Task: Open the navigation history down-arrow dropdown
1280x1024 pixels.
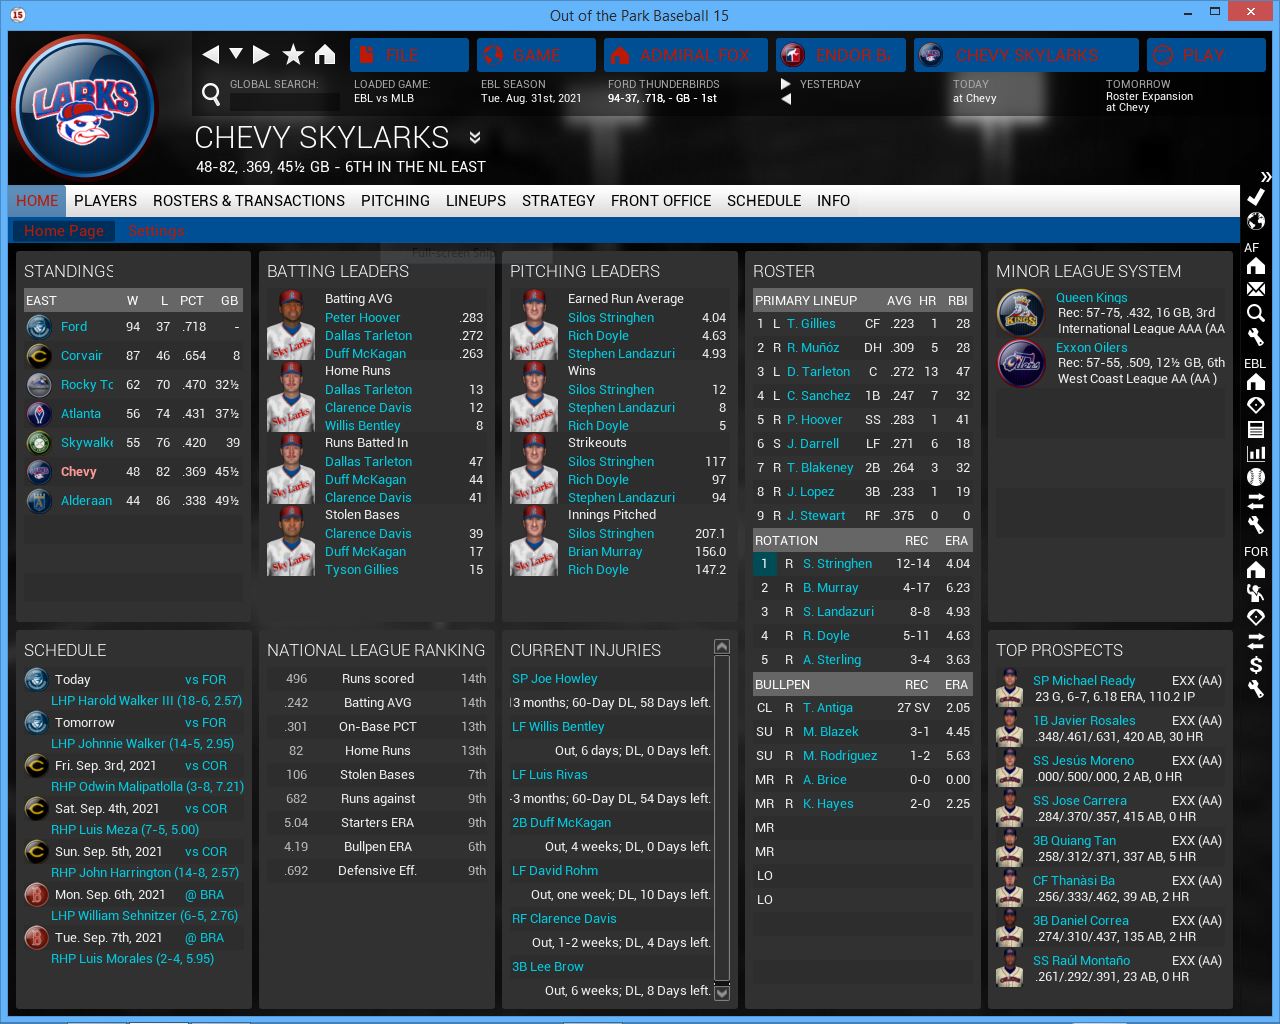Action: pyautogui.click(x=236, y=54)
